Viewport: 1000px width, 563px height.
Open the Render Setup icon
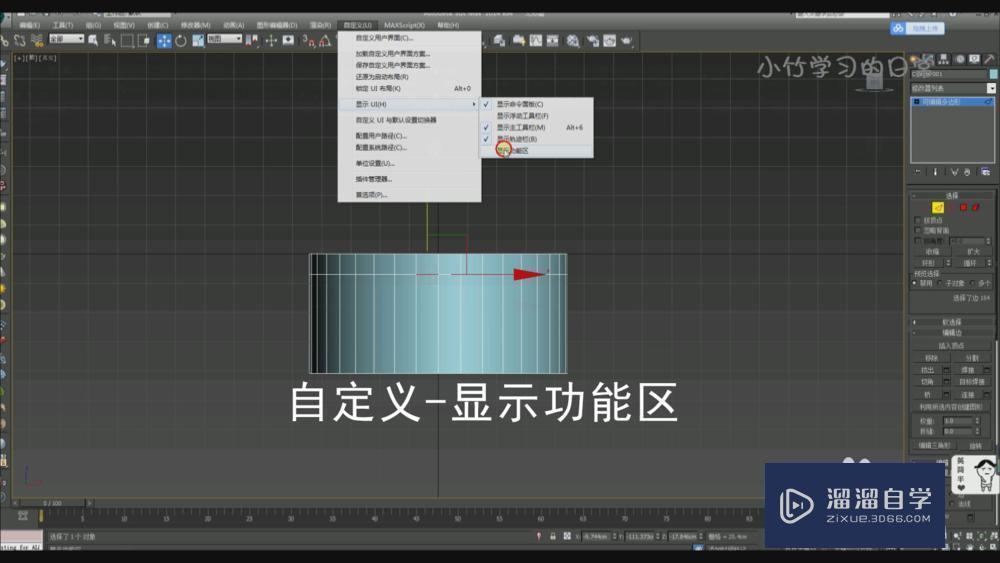click(593, 41)
